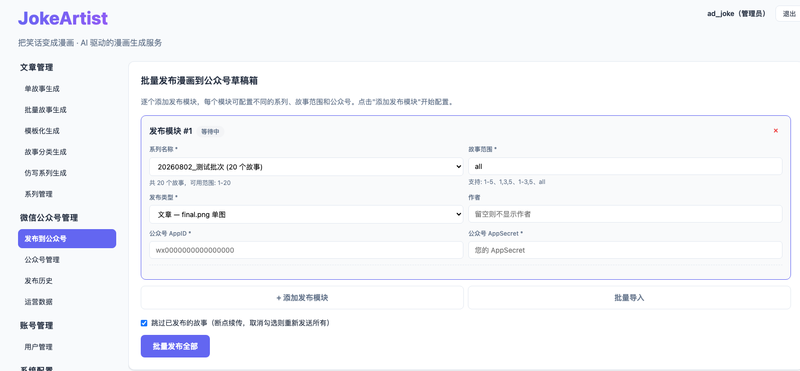The height and width of the screenshot is (371, 800).
Task: Click the 账号管理 section heading
Action: click(x=36, y=325)
